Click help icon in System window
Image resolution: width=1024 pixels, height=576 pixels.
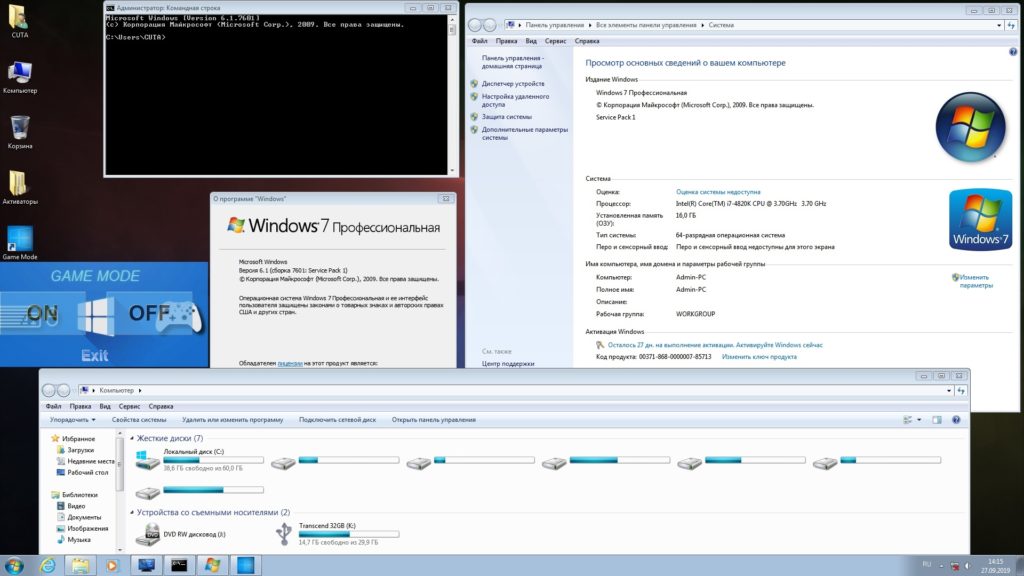(x=1013, y=52)
